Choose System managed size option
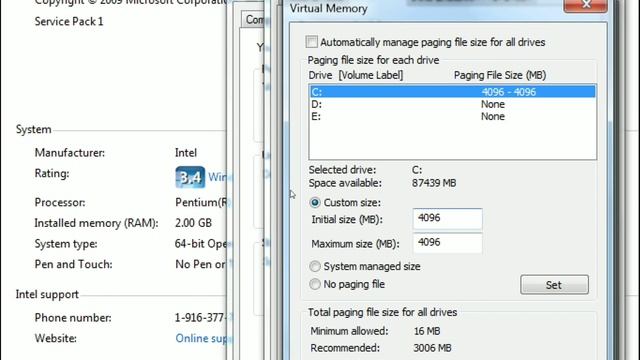640x360 pixels. point(315,266)
